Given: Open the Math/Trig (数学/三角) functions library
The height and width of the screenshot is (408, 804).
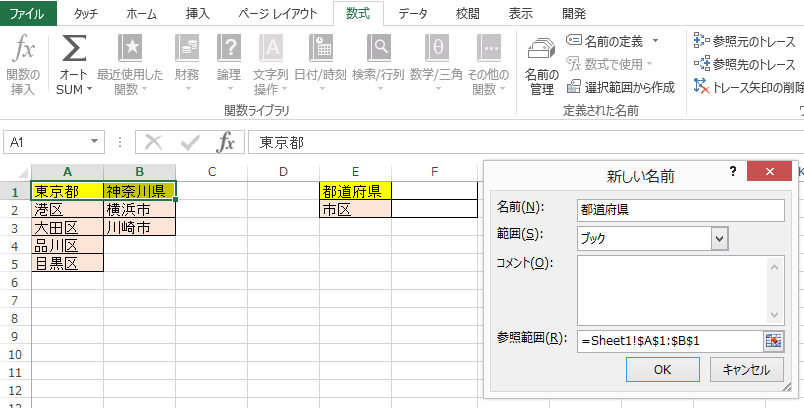Looking at the screenshot, I should (x=436, y=65).
